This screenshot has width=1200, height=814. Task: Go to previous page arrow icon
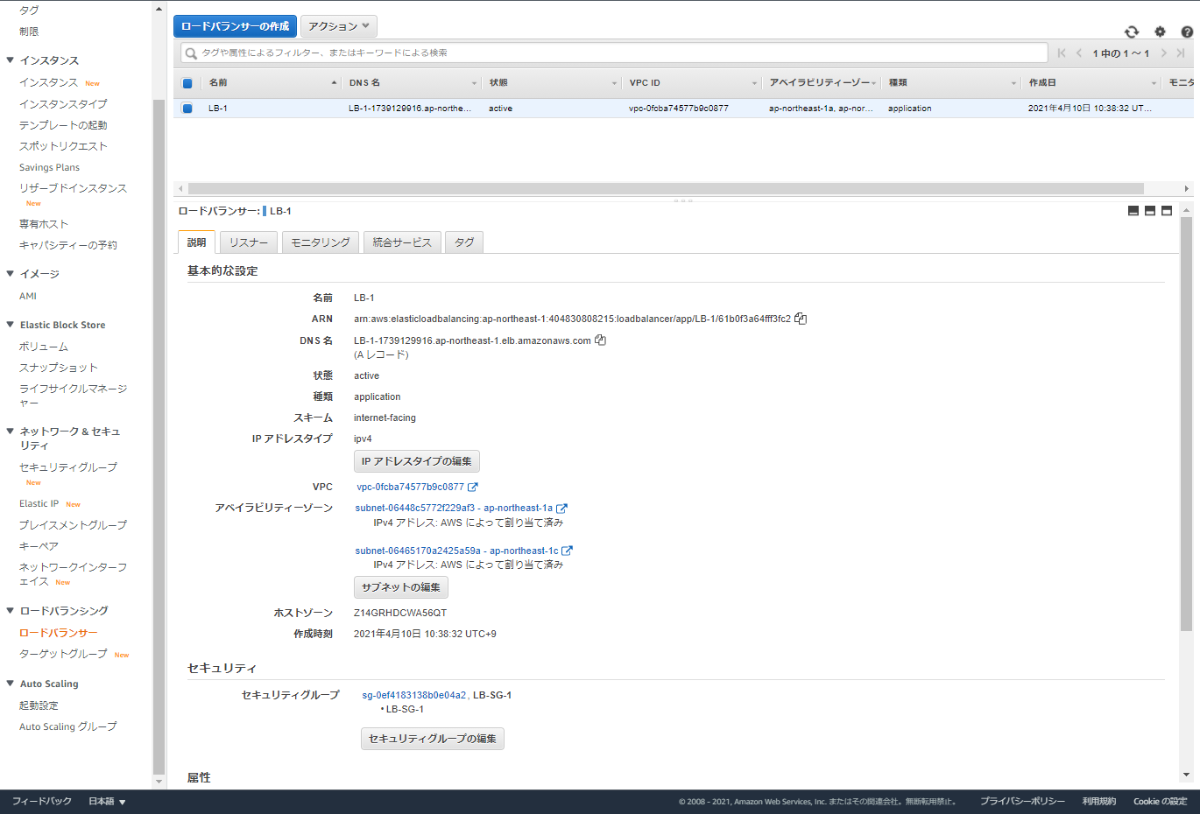click(x=1079, y=53)
